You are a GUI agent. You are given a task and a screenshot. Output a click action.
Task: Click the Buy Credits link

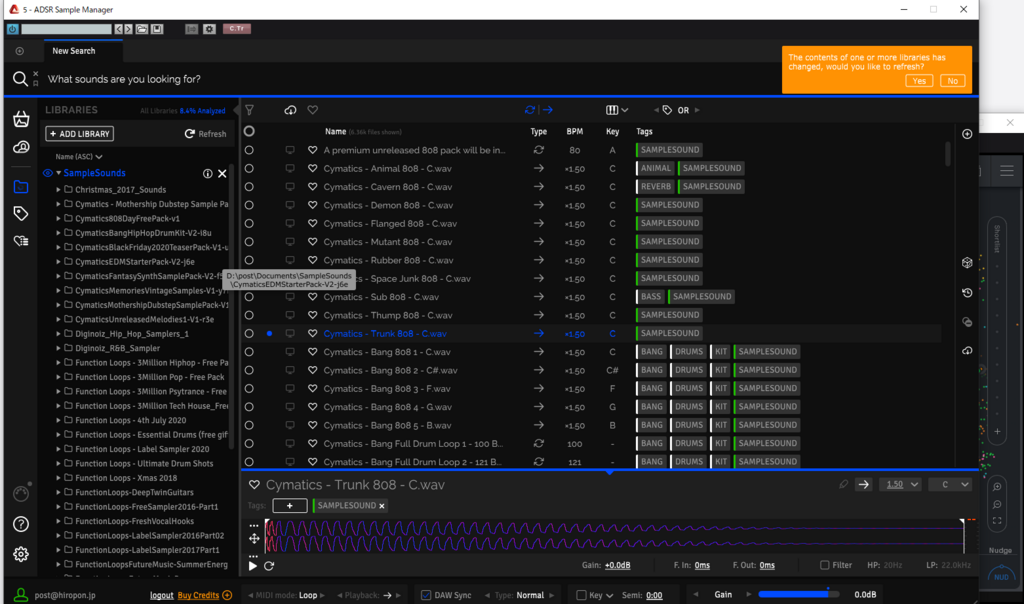click(198, 596)
